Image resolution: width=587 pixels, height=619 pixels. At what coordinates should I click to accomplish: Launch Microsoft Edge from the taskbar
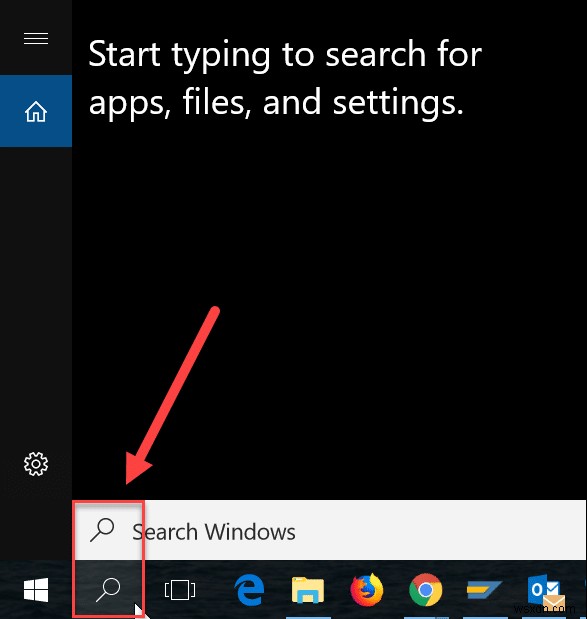point(249,590)
